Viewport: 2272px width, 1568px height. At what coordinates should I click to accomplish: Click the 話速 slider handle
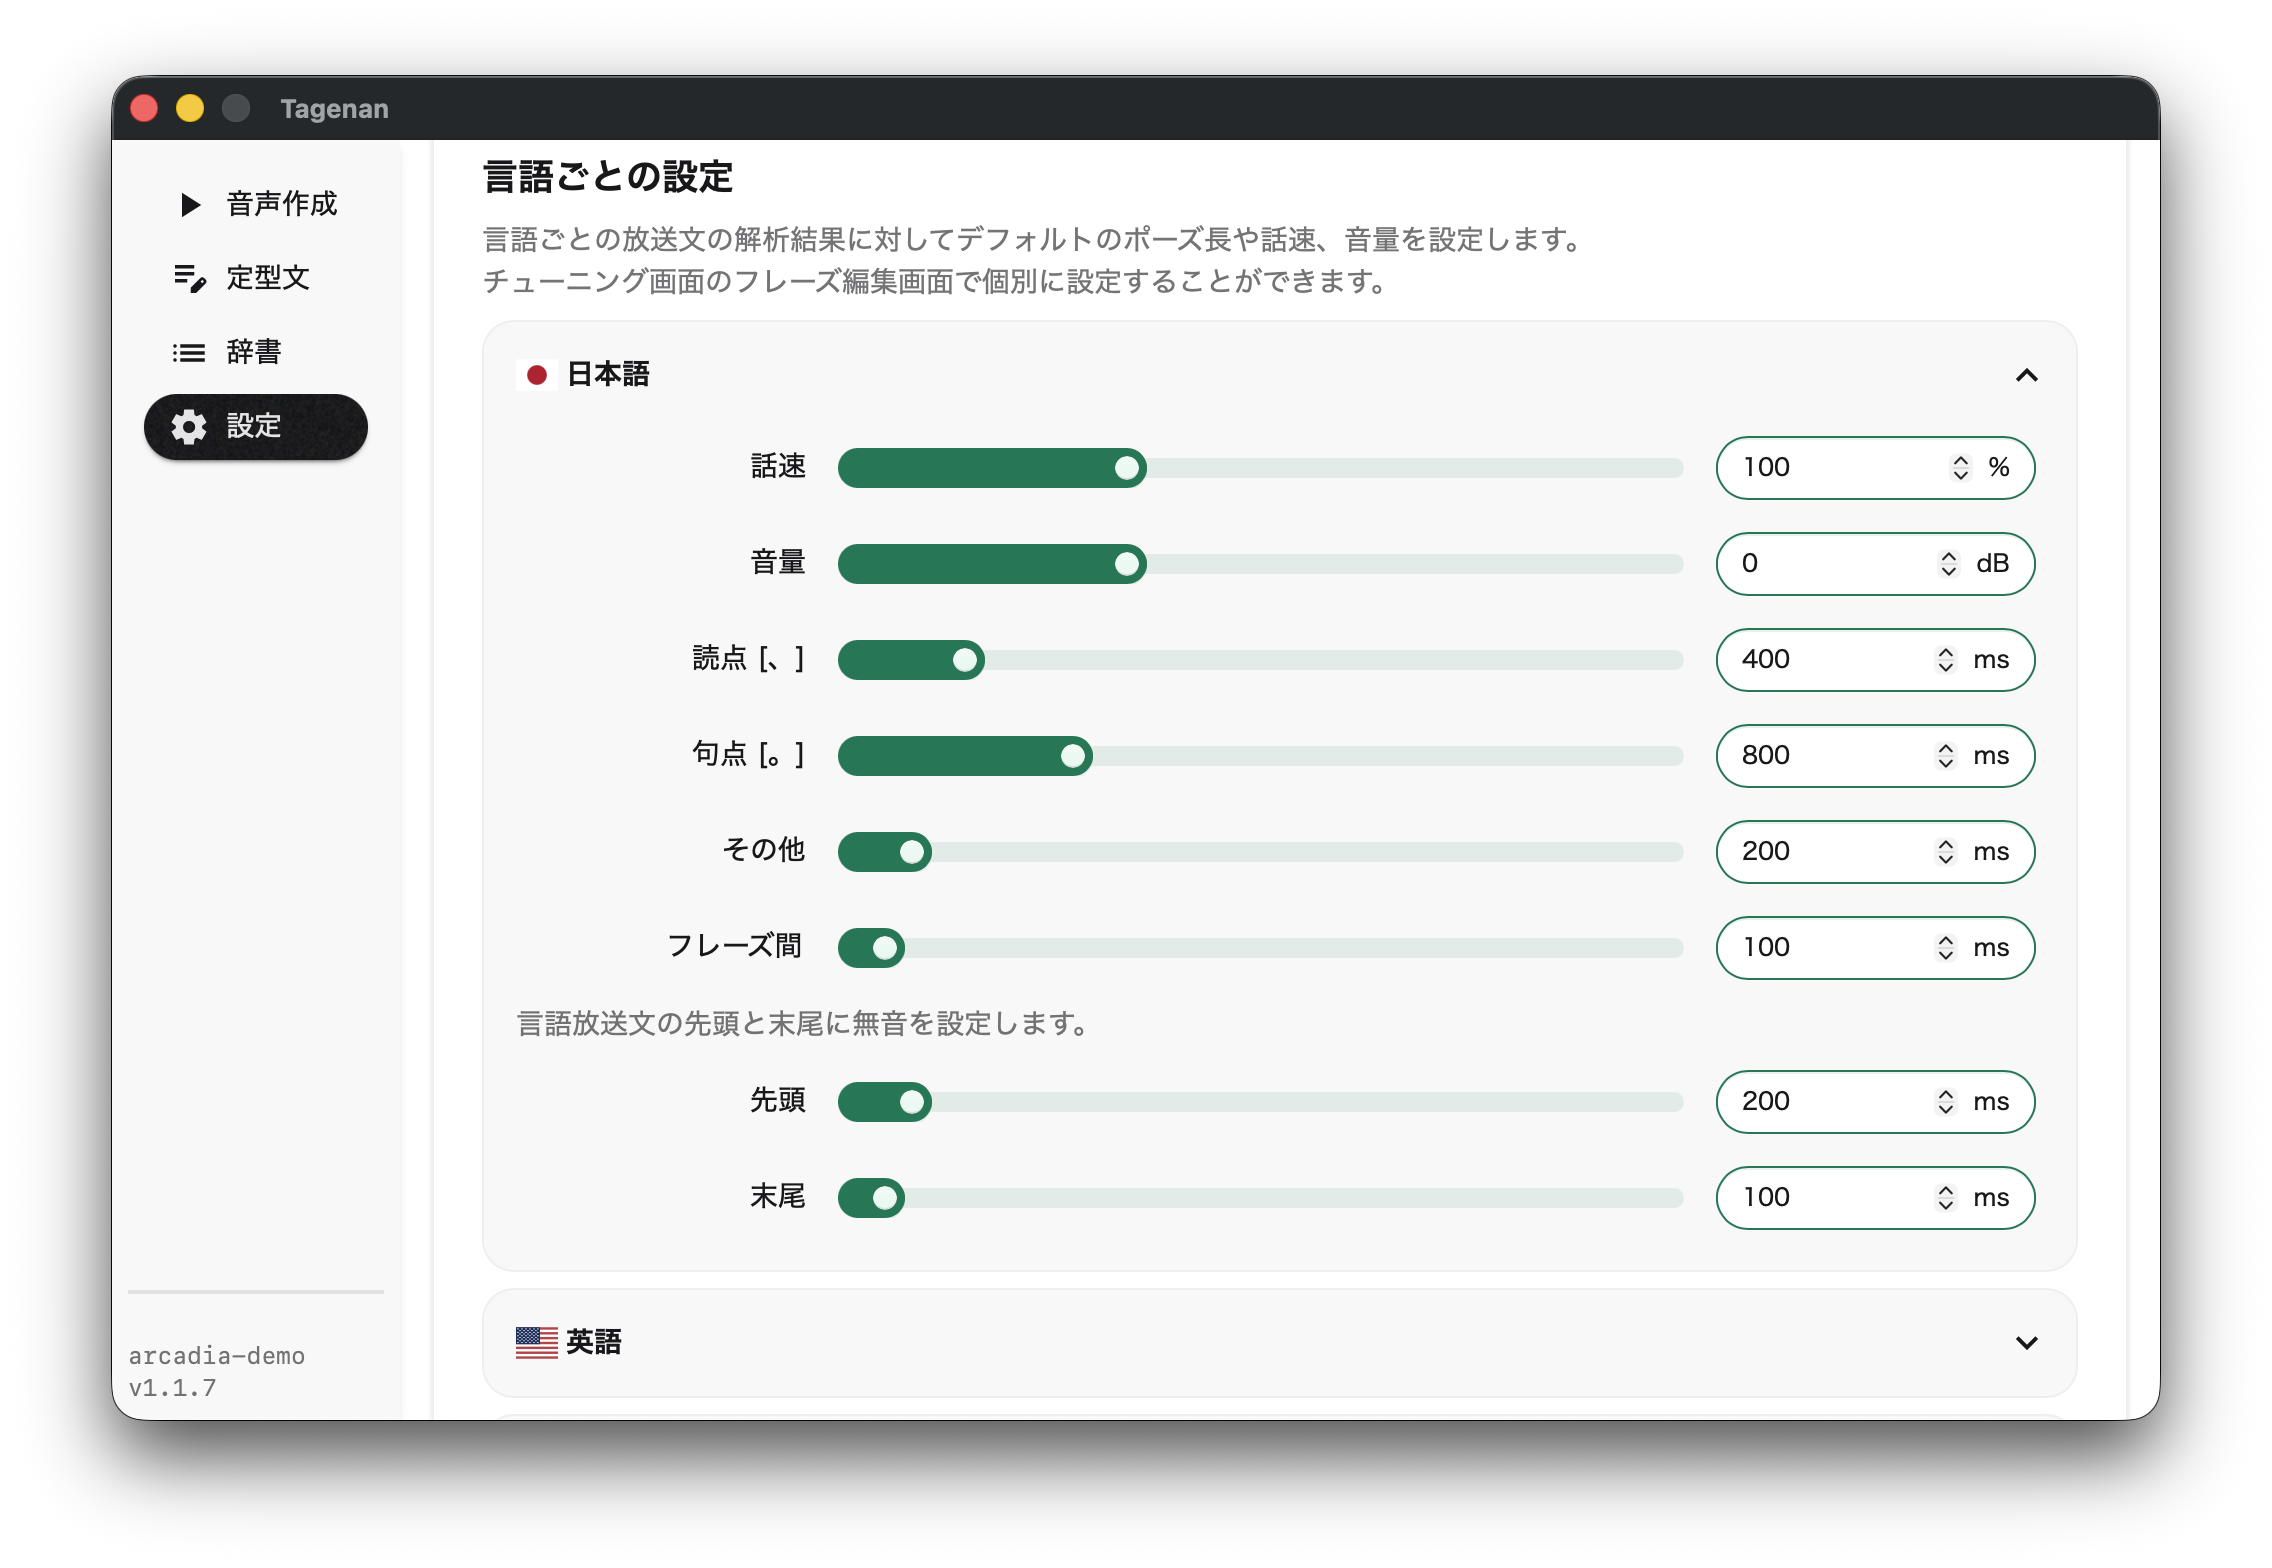tap(1127, 468)
